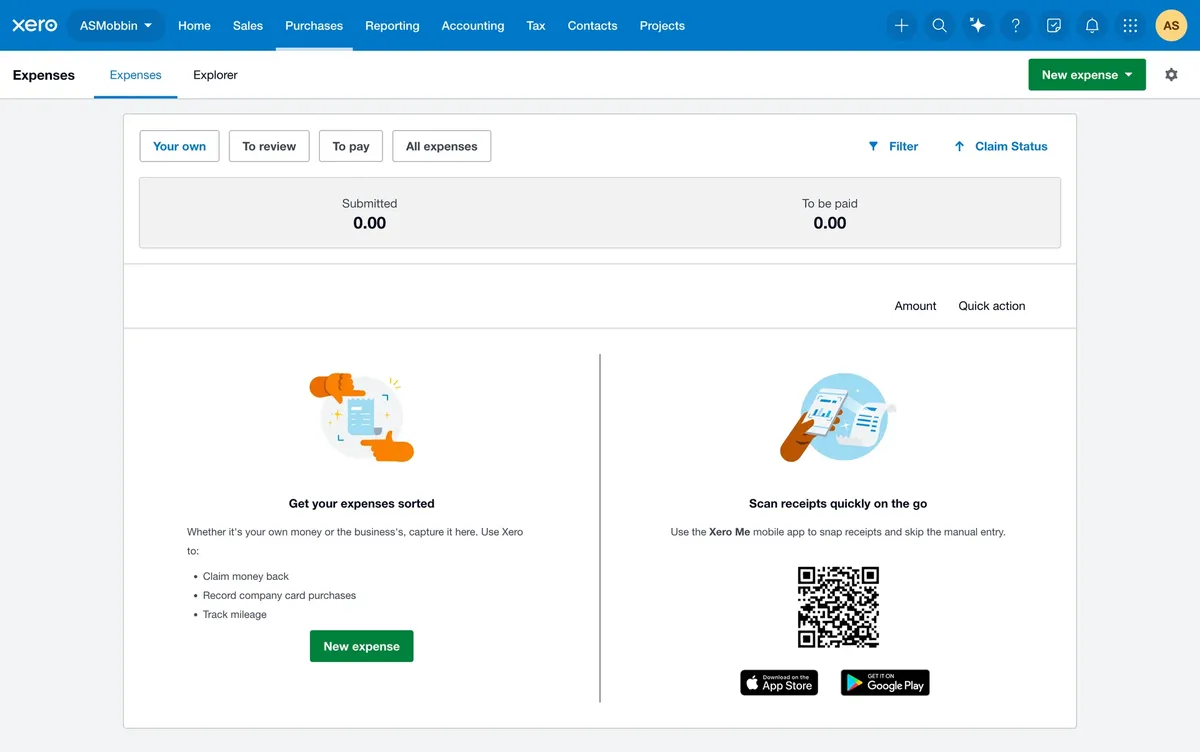This screenshot has height=752, width=1200.
Task: Open the apps grid icon
Action: point(1130,26)
